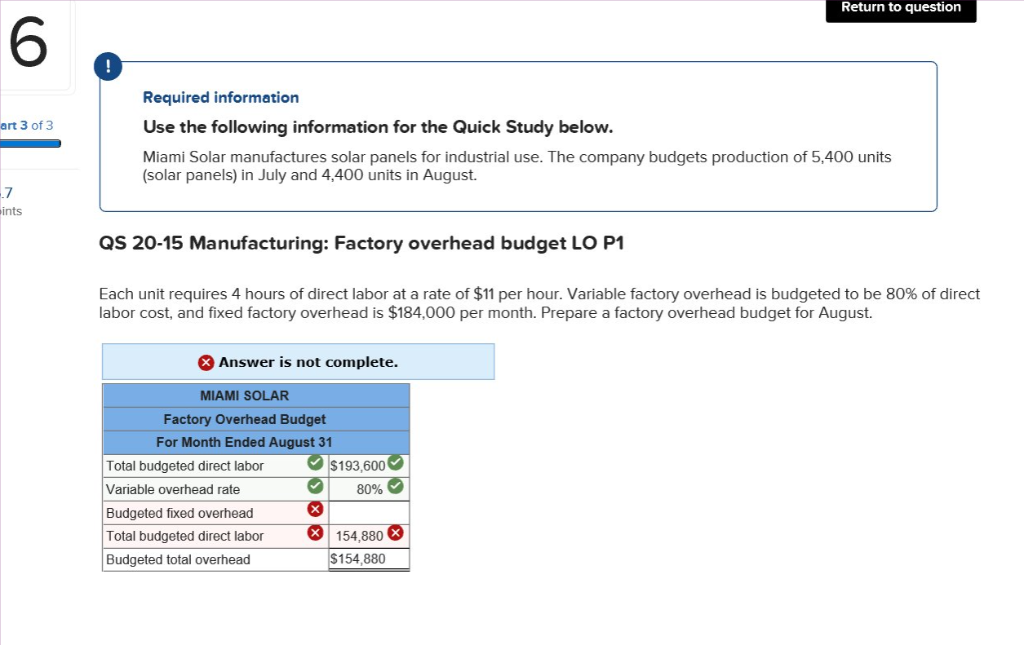Click the 'QS 20-15 Manufacturing' heading
The image size is (1024, 645).
(361, 243)
